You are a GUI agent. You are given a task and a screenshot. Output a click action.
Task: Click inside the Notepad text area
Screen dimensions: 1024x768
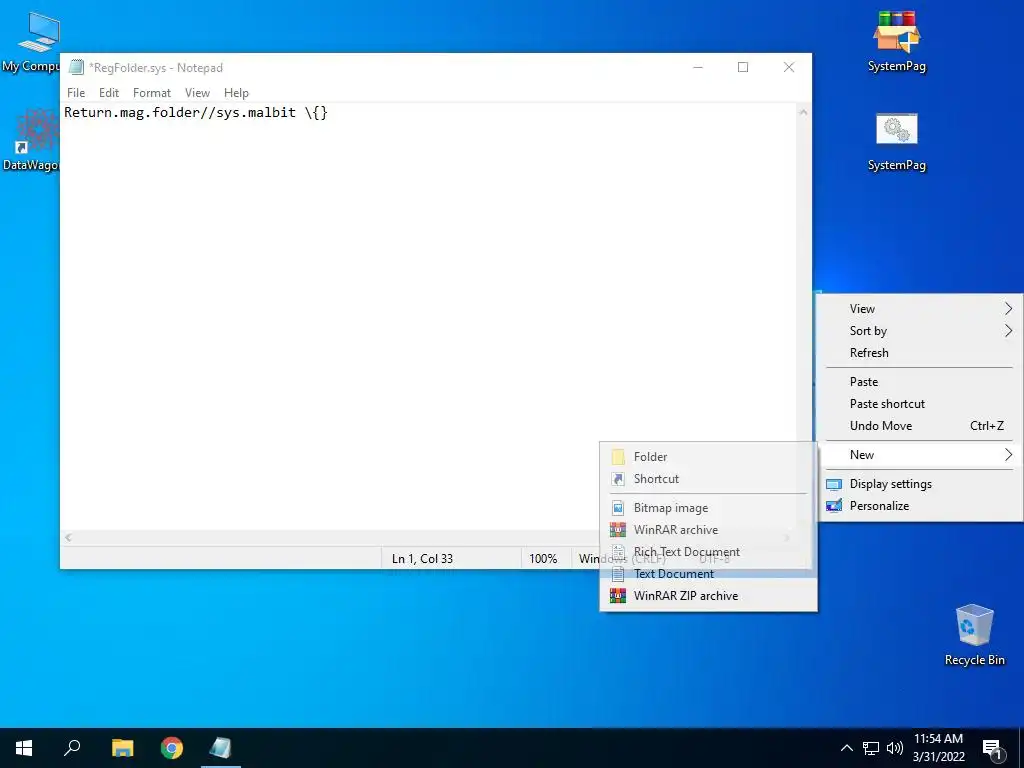(x=428, y=317)
